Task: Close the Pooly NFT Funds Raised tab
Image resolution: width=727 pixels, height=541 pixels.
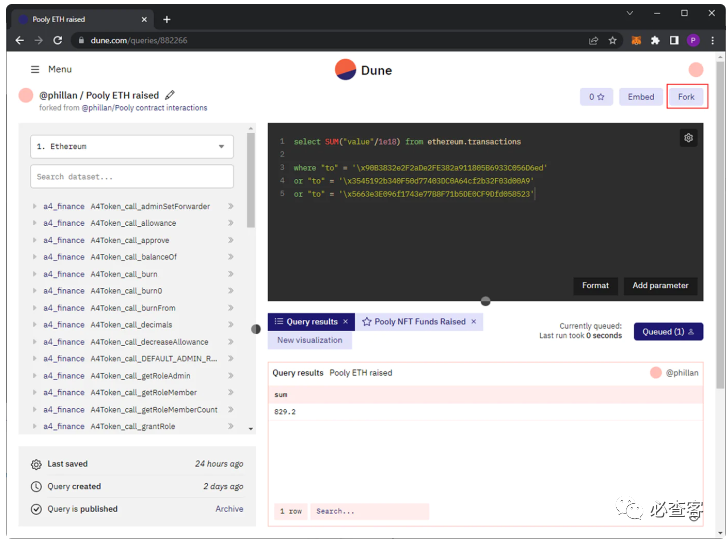Action: (473, 322)
